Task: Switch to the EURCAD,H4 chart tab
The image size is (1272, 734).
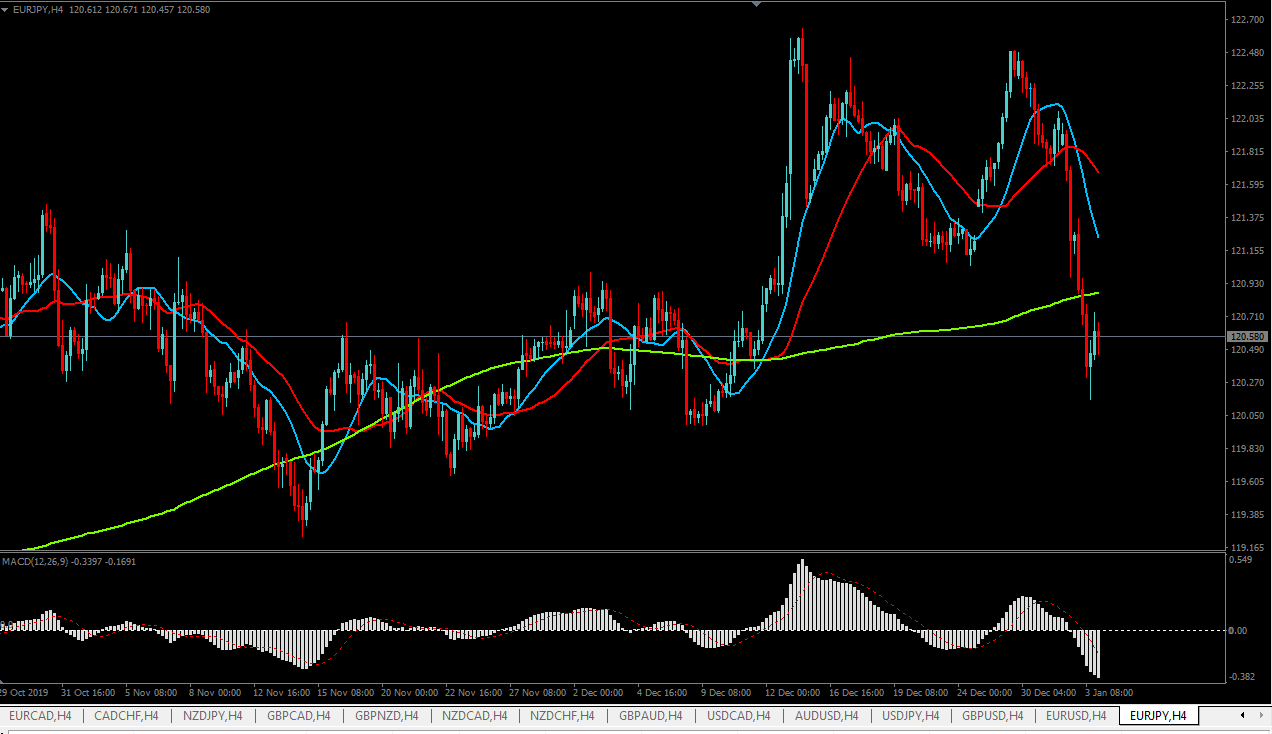Action: pos(41,716)
